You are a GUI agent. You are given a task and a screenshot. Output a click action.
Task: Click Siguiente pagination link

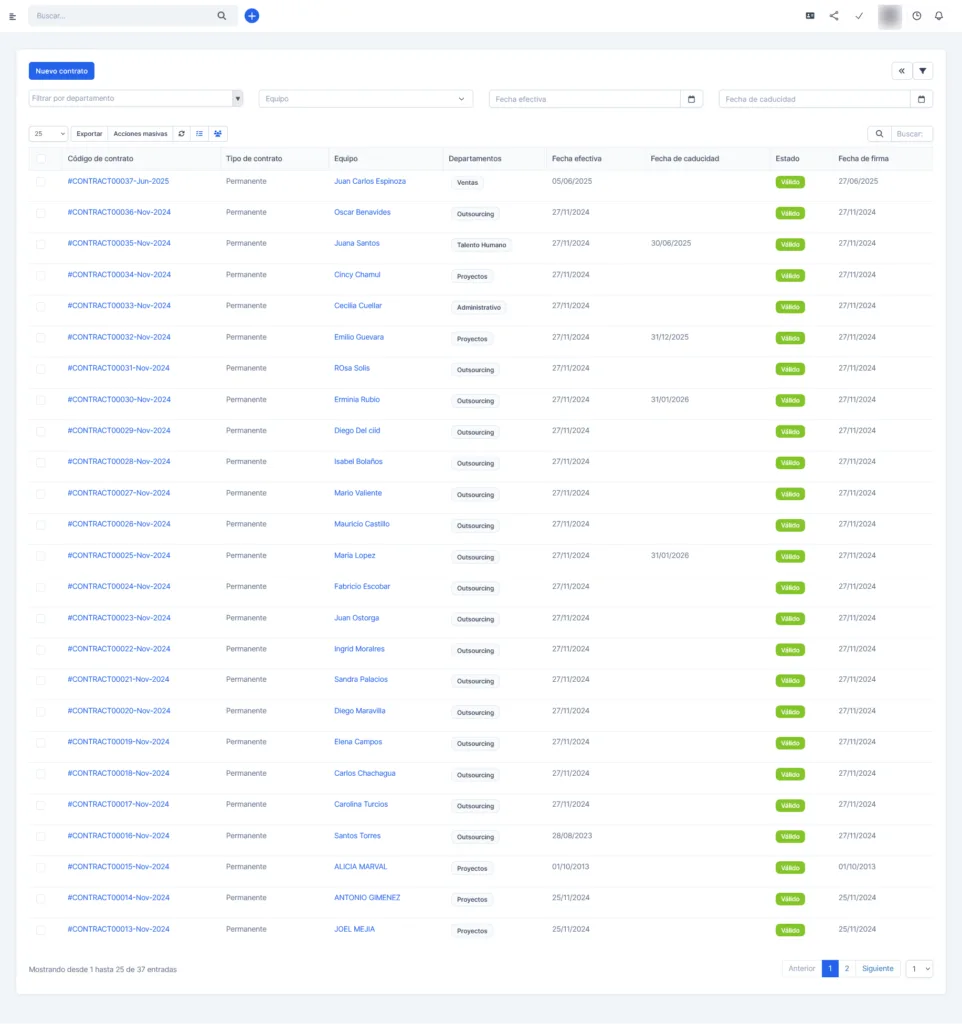pos(877,968)
